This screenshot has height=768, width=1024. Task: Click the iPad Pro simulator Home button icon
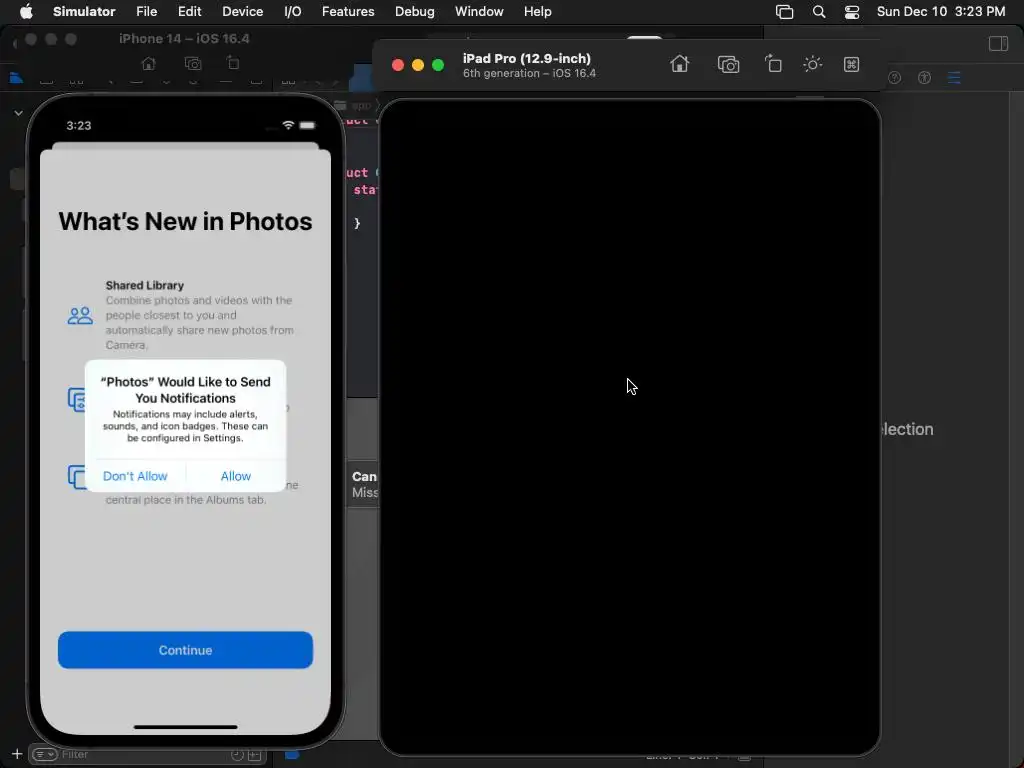(679, 64)
